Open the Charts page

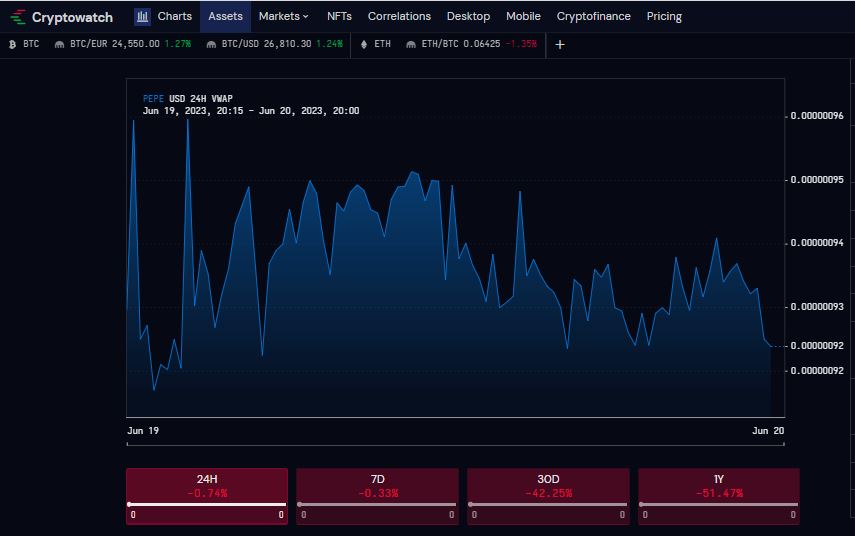(174, 16)
